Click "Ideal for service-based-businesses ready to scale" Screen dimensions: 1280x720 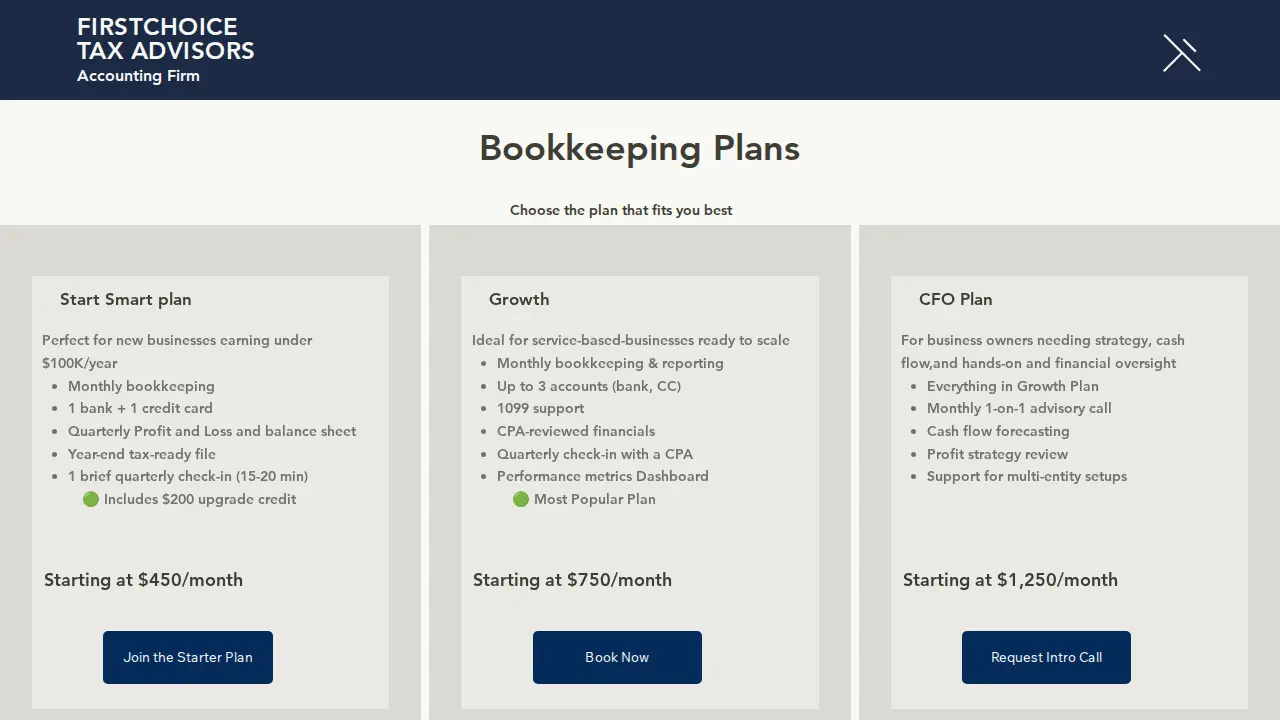pyautogui.click(x=631, y=340)
